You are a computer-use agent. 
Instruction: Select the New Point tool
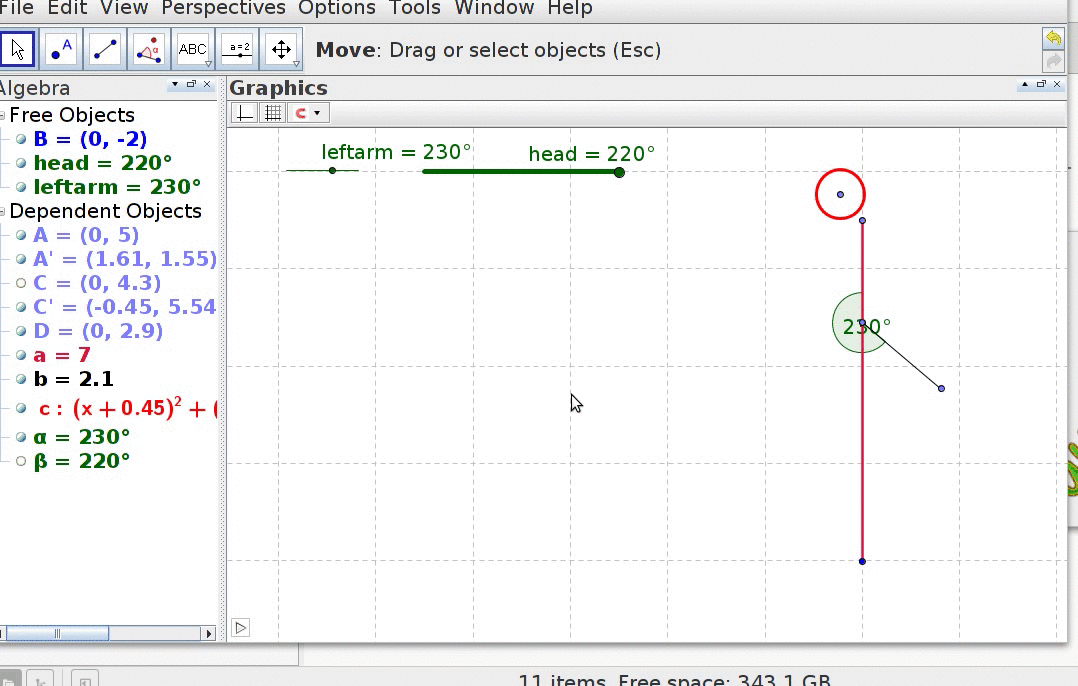[61, 49]
